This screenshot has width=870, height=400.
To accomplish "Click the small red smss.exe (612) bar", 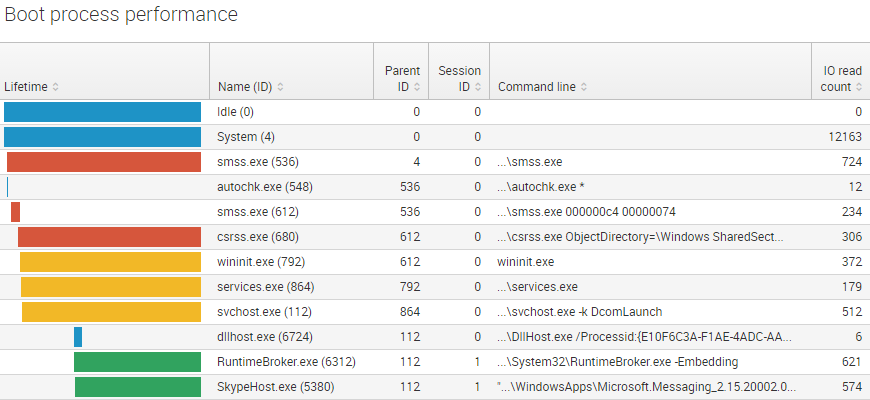I will click(x=16, y=212).
